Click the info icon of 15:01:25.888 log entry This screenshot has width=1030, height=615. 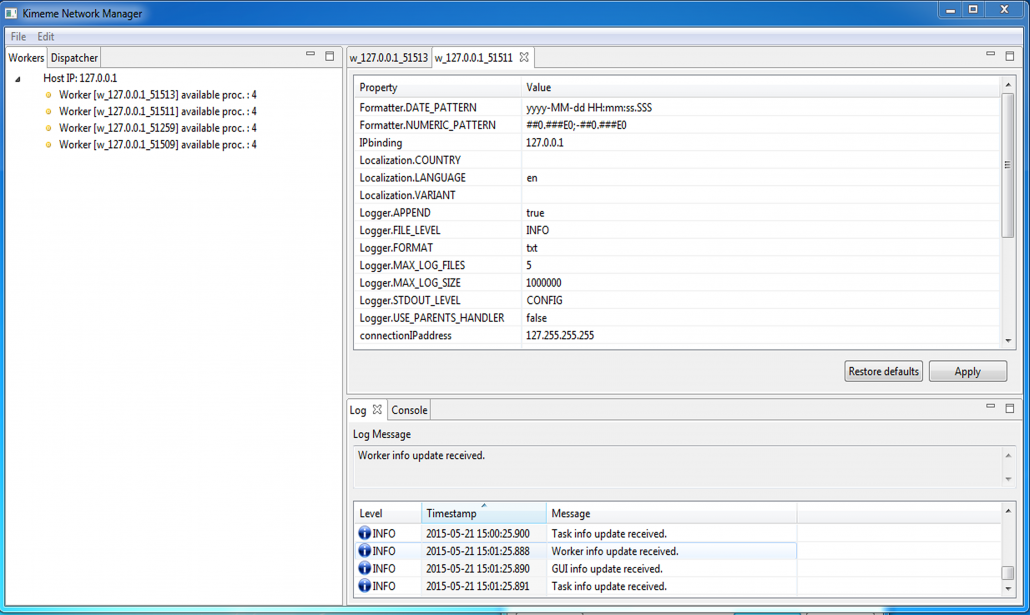coord(365,551)
